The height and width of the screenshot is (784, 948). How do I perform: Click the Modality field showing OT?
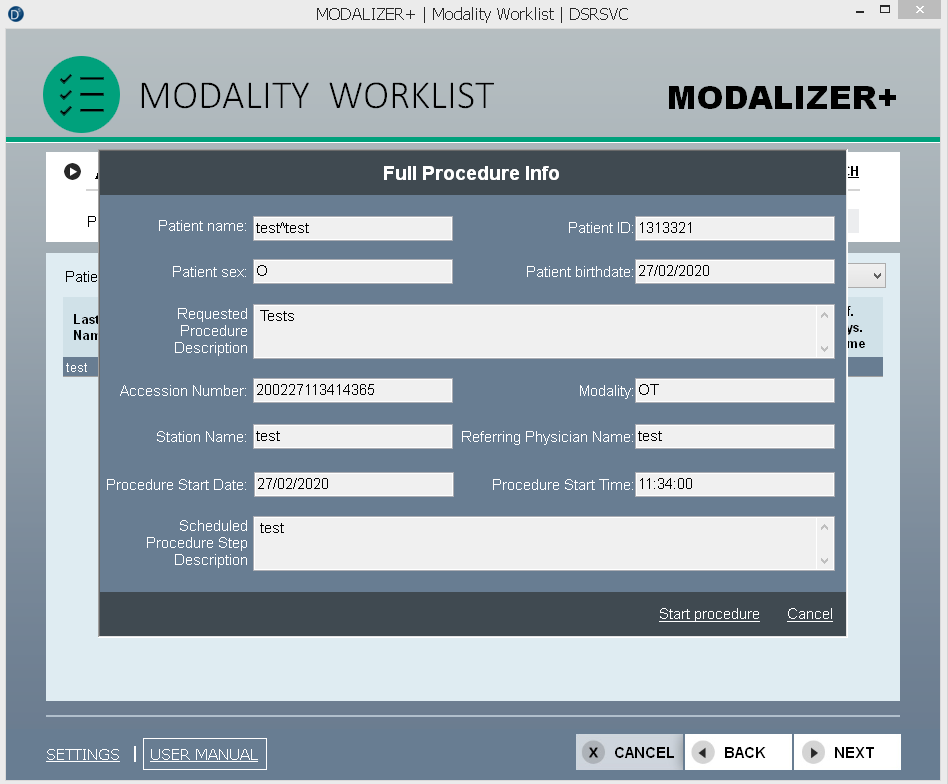734,390
